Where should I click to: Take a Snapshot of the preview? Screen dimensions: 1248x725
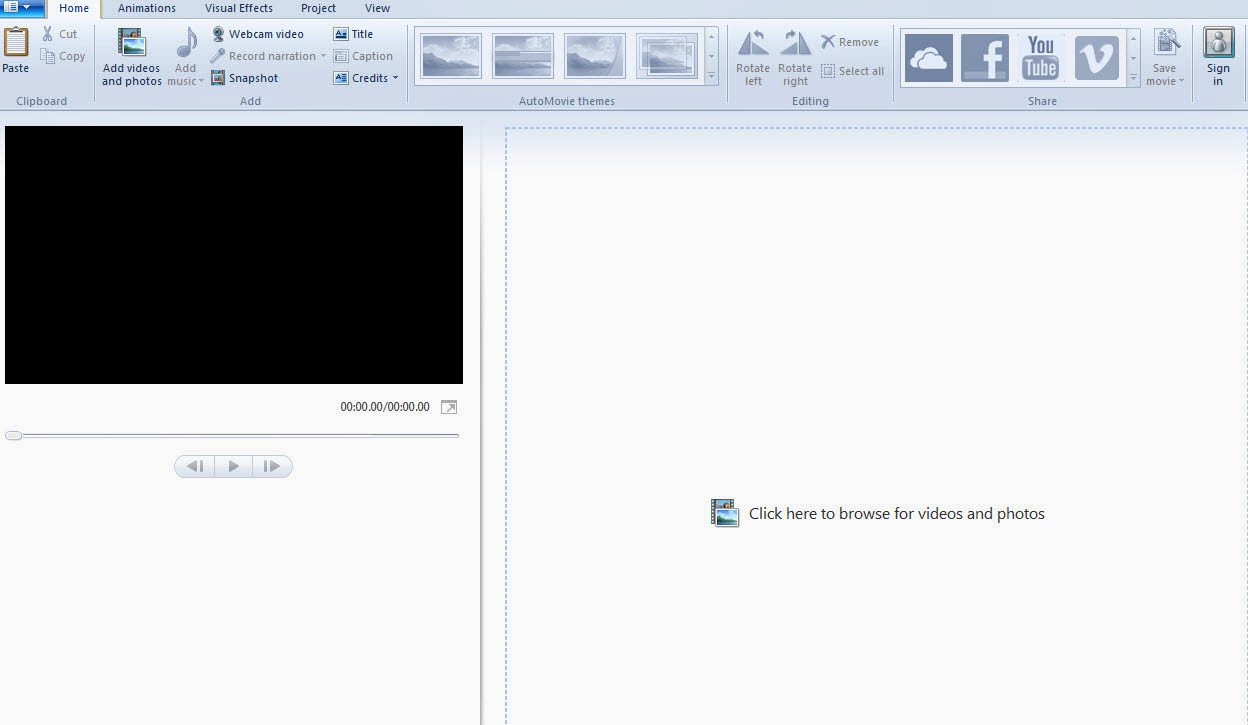pyautogui.click(x=245, y=77)
